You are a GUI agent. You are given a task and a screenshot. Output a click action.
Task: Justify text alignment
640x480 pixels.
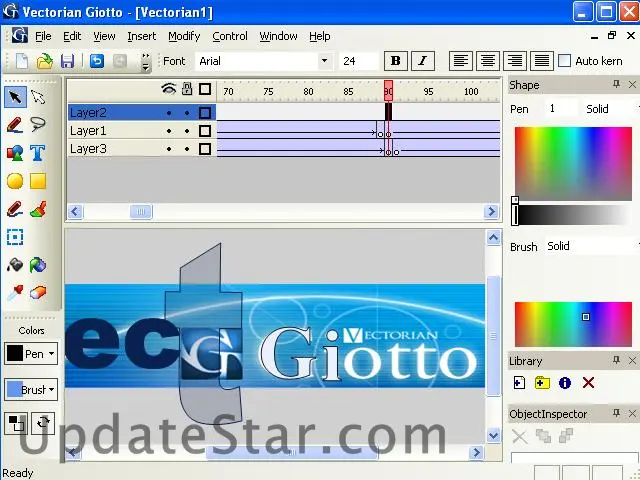542,61
